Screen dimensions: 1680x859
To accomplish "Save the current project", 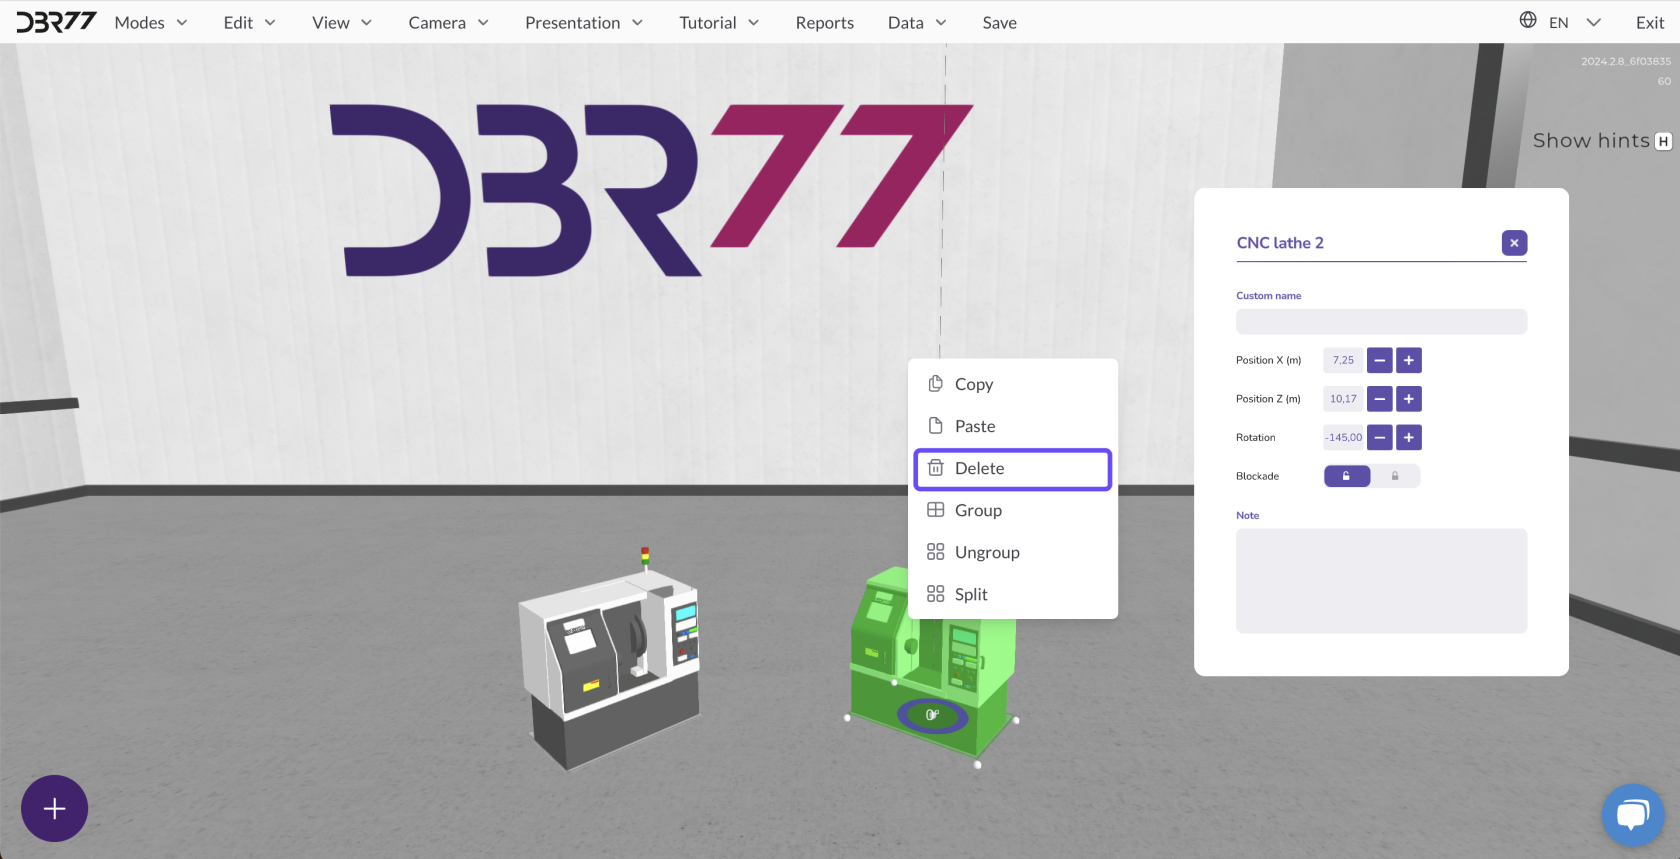I will (999, 23).
